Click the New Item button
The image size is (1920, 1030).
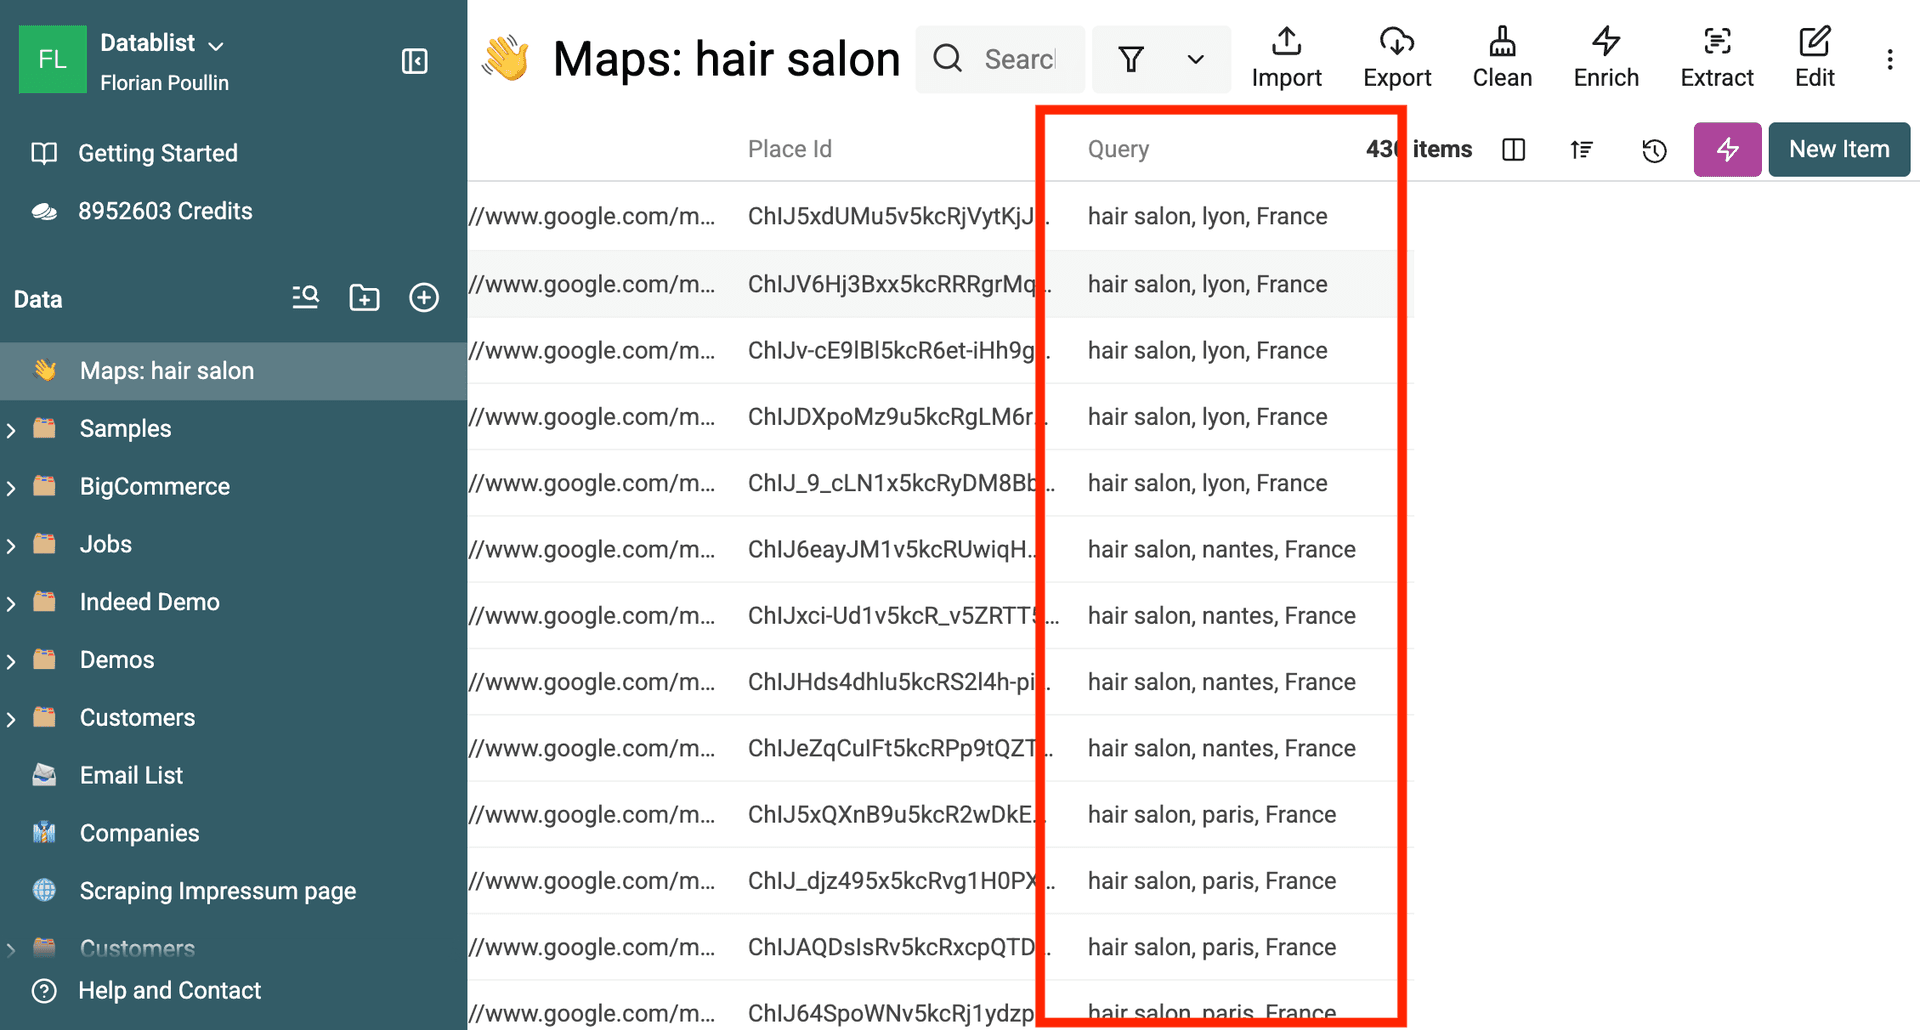coord(1839,148)
